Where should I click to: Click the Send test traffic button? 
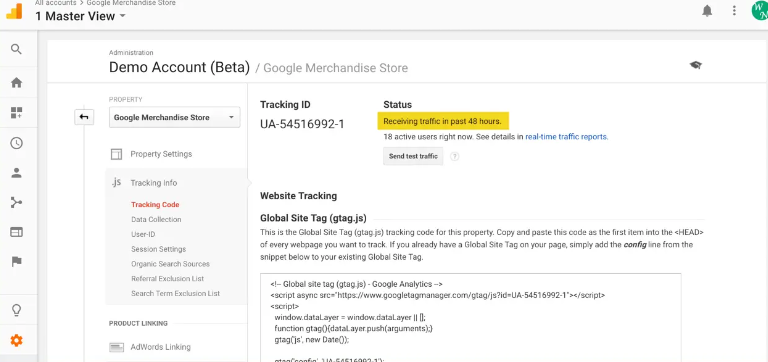(413, 156)
